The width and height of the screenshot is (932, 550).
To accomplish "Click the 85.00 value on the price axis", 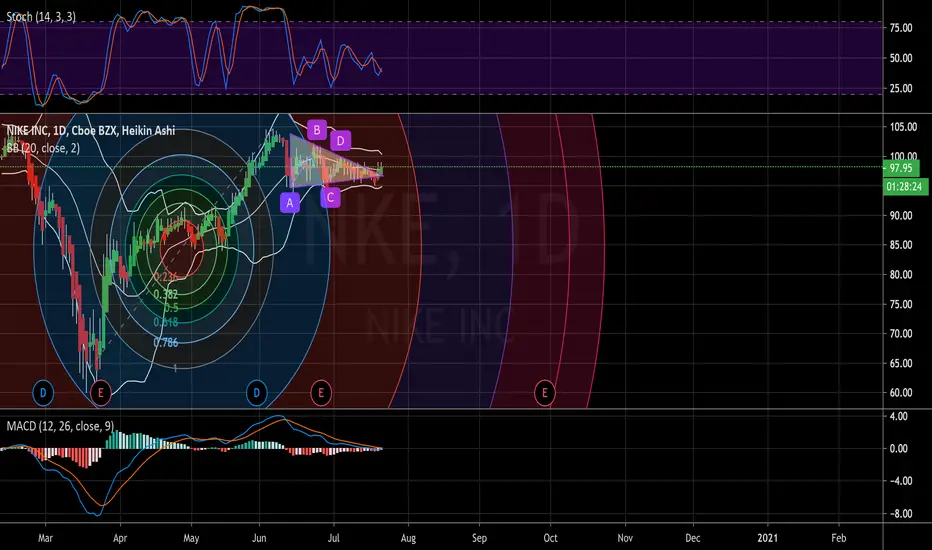I will [x=901, y=245].
